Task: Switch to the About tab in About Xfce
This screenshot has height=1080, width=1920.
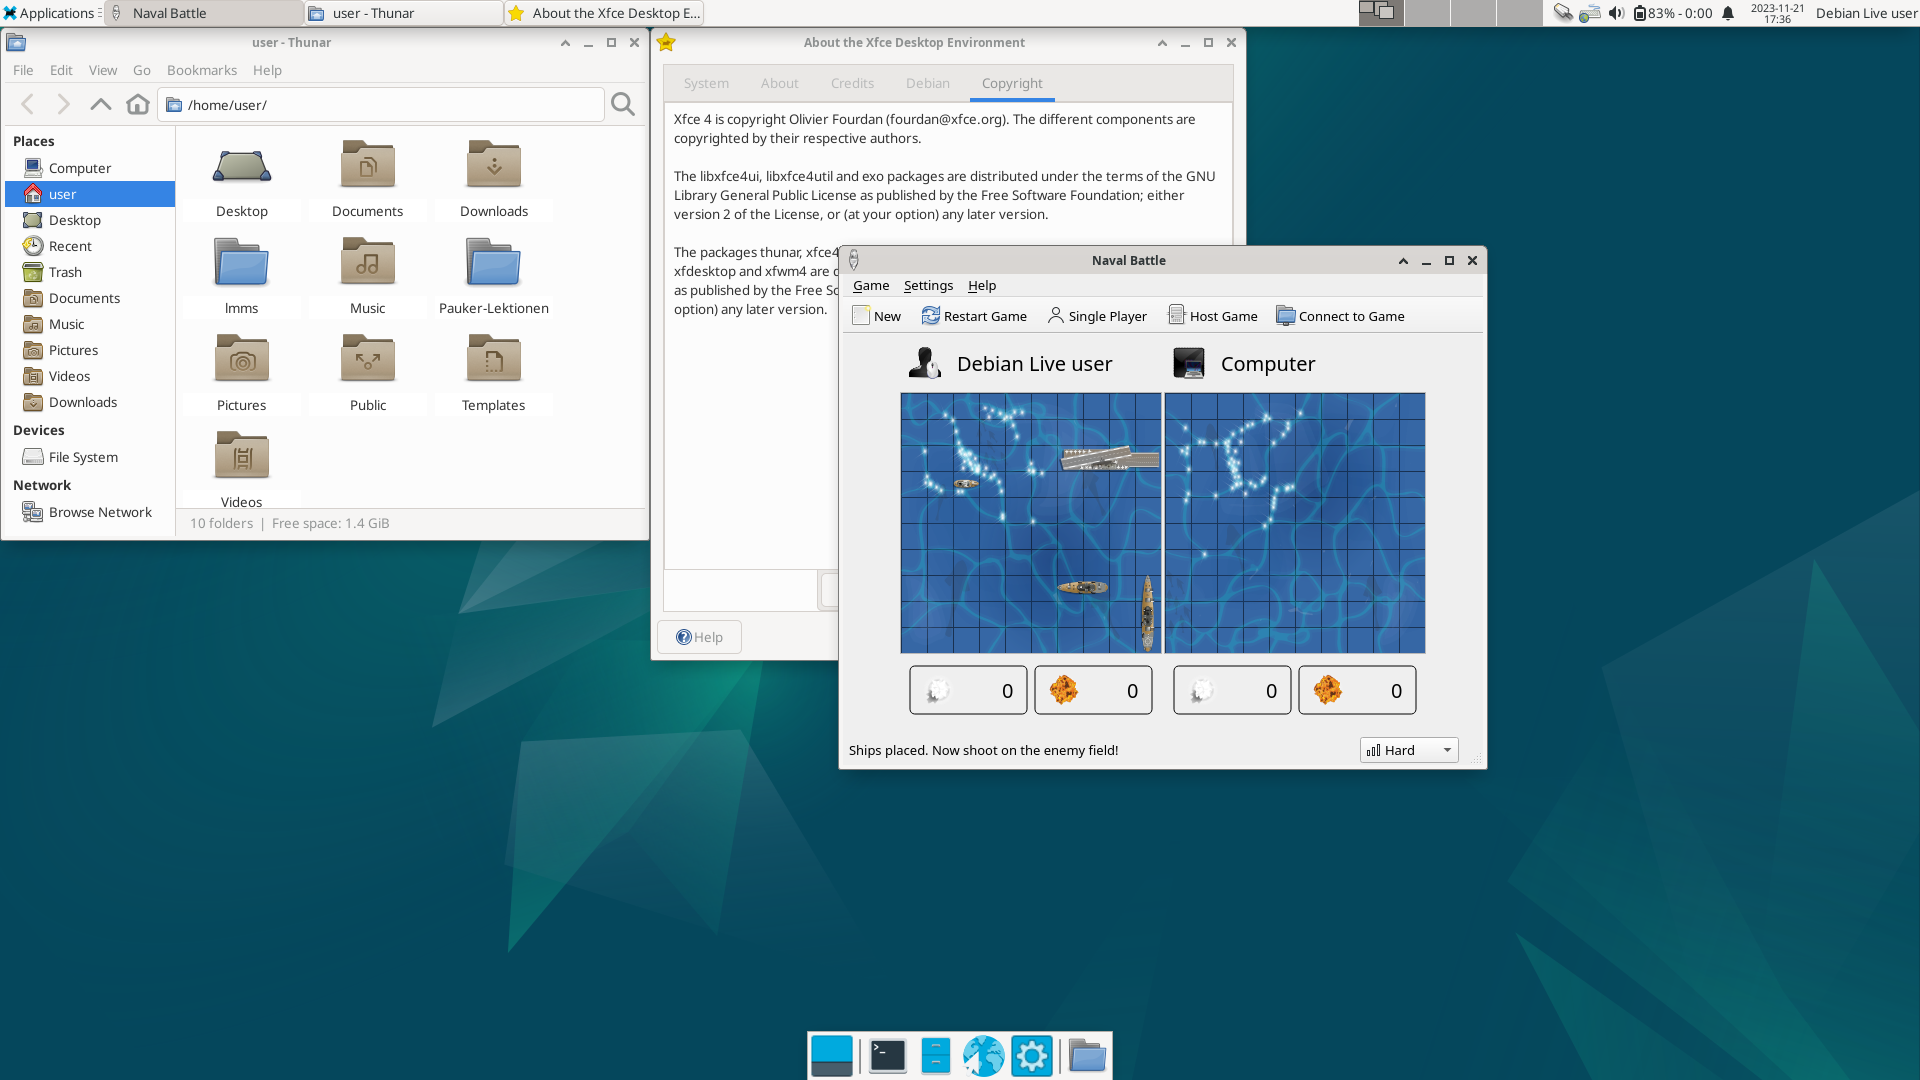Action: (x=780, y=83)
